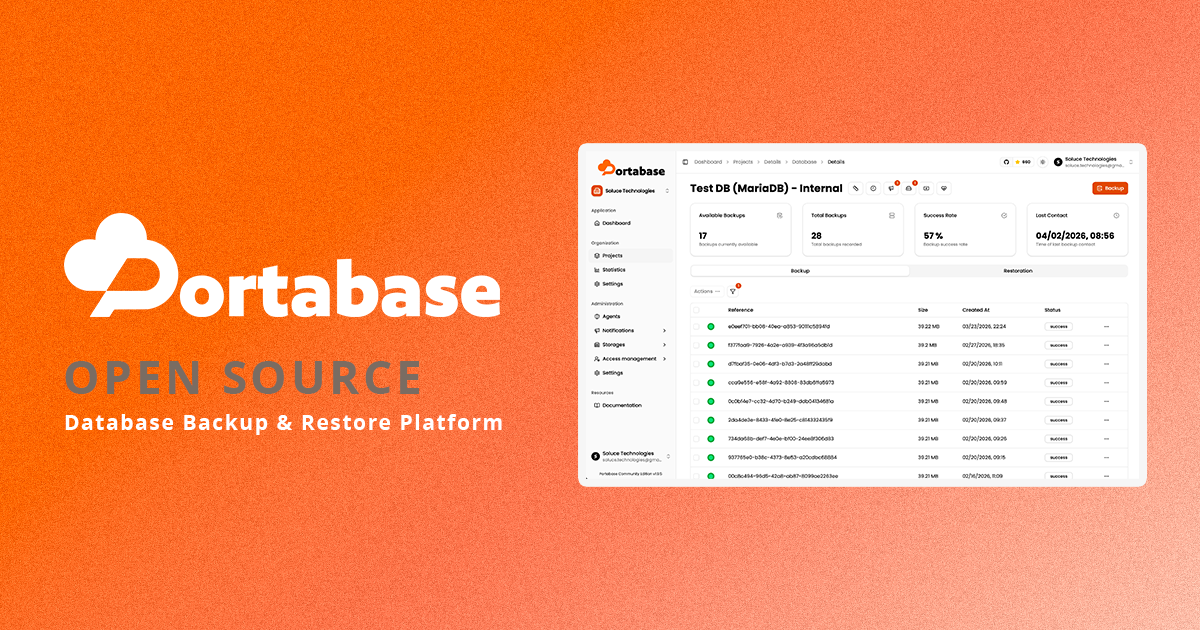The image size is (1200, 630).
Task: Click the green status dot for backup f377faa9
Action: pos(711,345)
